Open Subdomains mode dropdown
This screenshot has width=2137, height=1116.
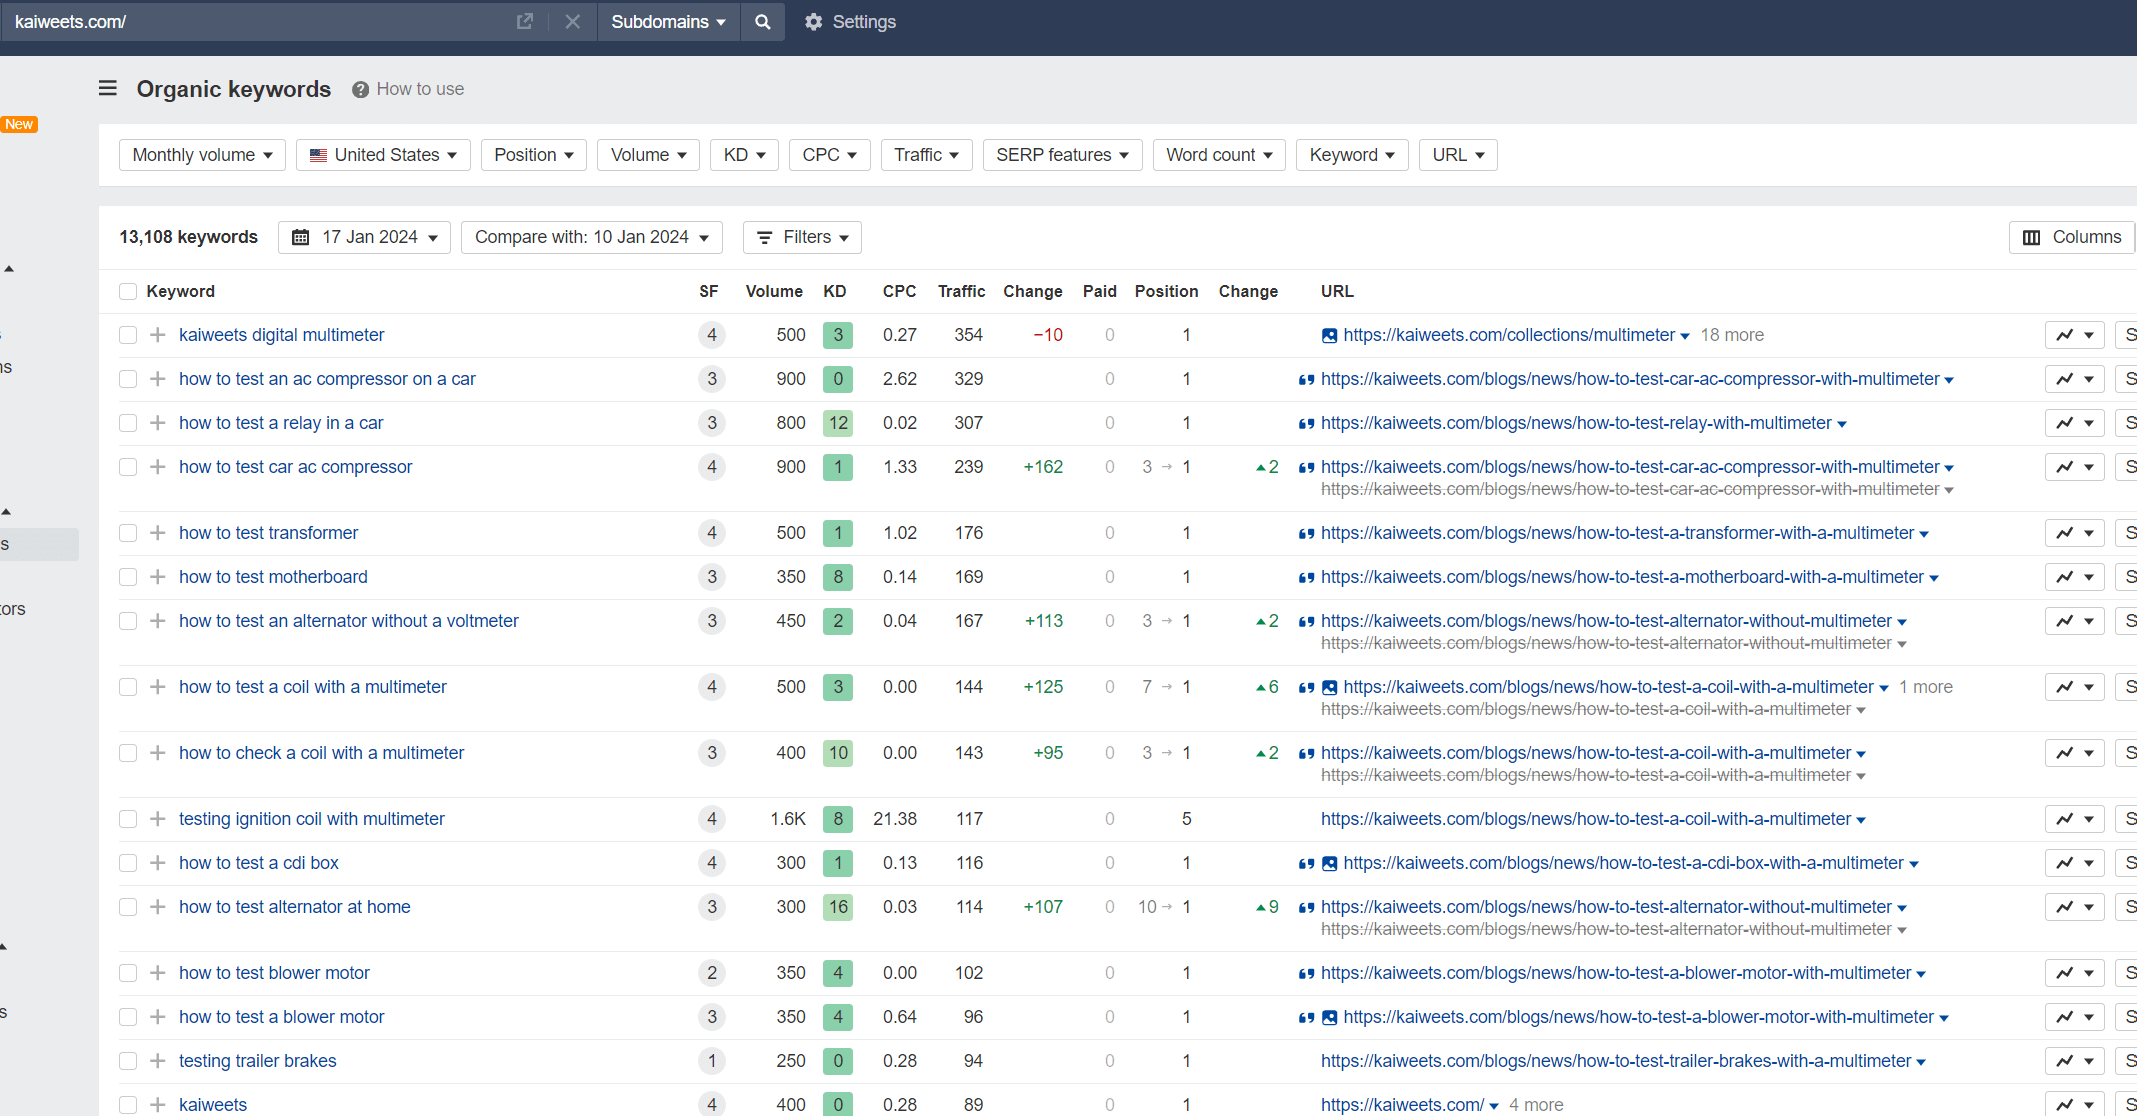668,21
